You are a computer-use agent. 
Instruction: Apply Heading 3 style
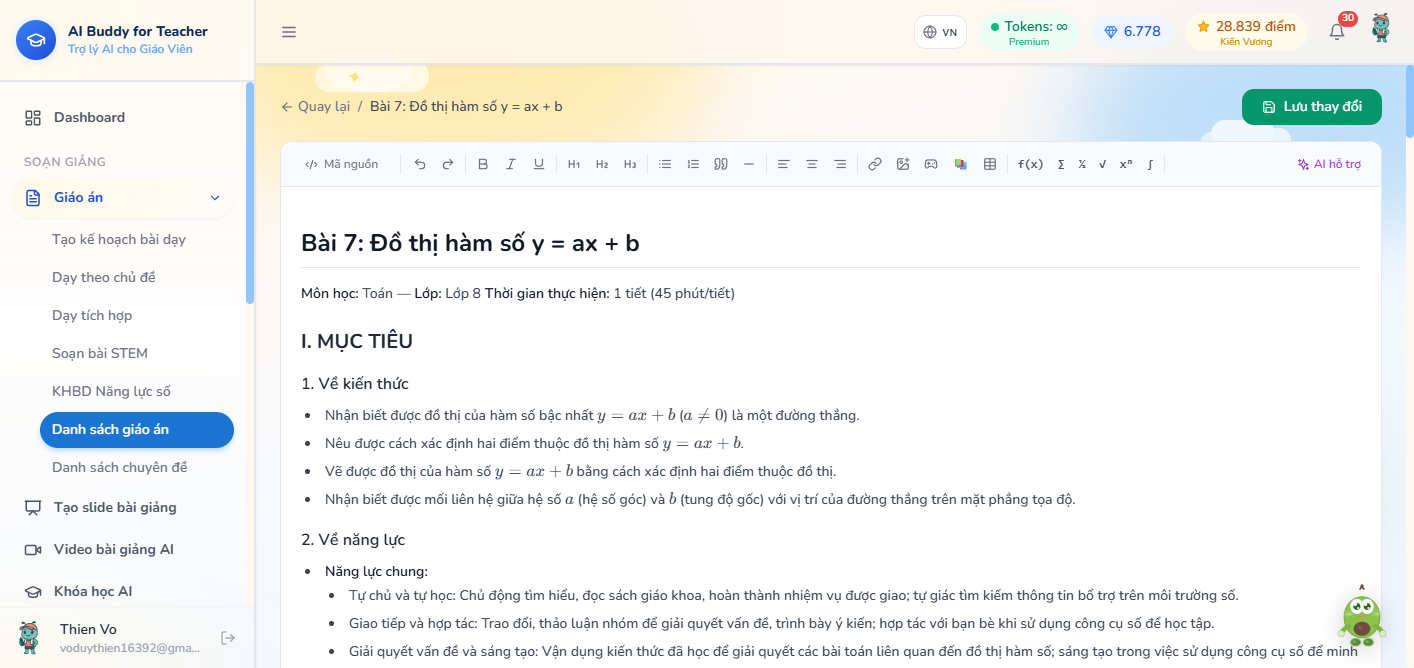pos(630,164)
